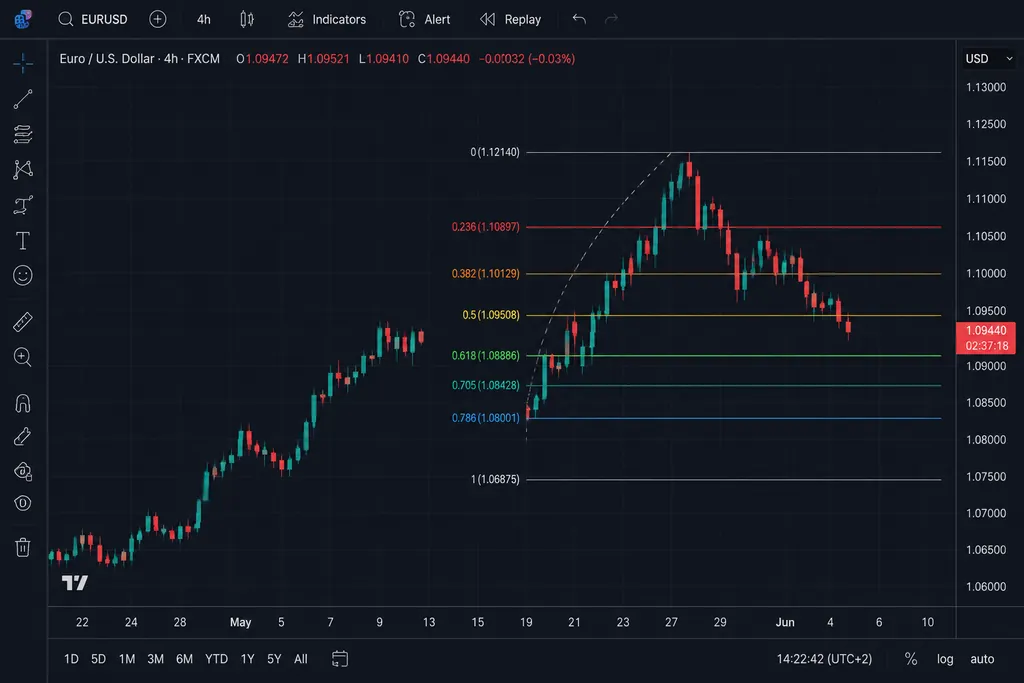Select the projection and forecasting tool

point(23,205)
